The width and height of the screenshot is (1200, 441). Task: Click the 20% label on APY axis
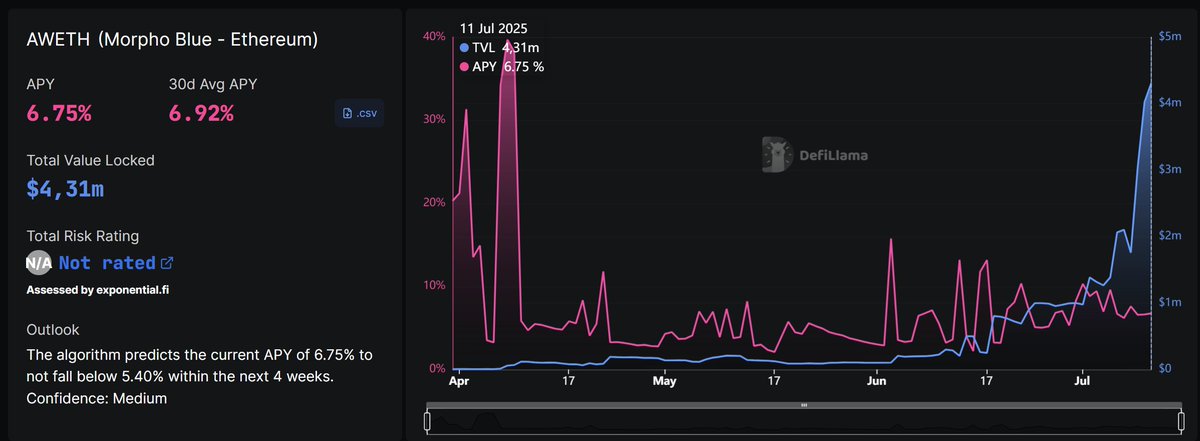(x=434, y=202)
